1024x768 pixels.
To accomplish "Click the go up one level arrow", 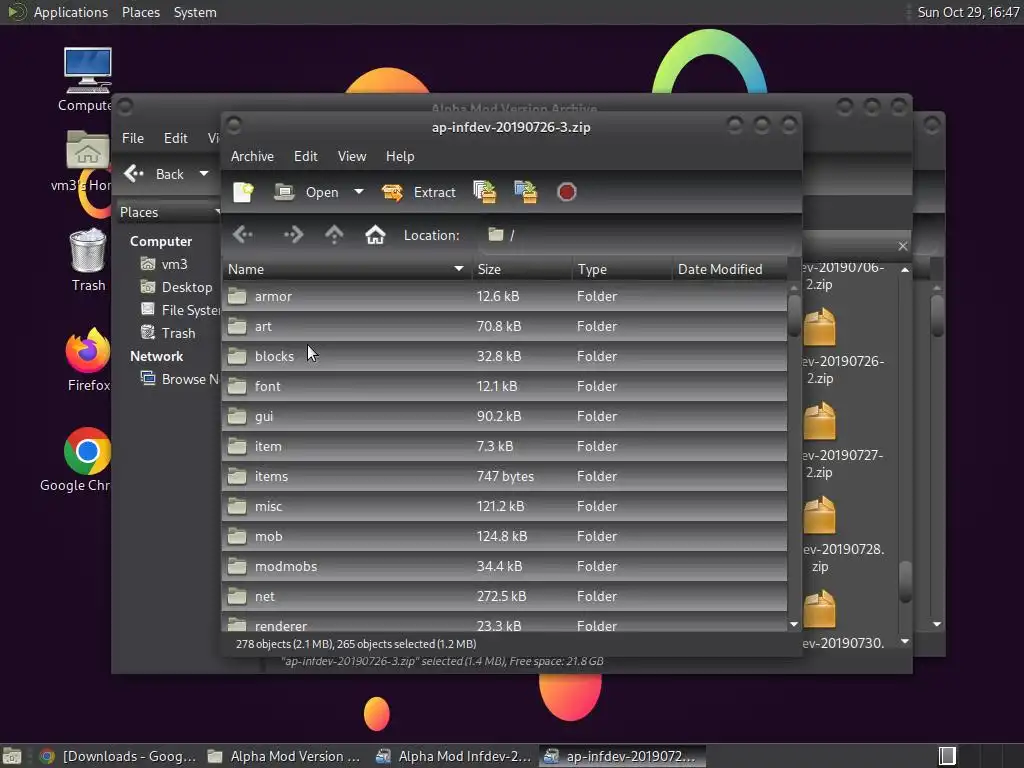I will (334, 234).
